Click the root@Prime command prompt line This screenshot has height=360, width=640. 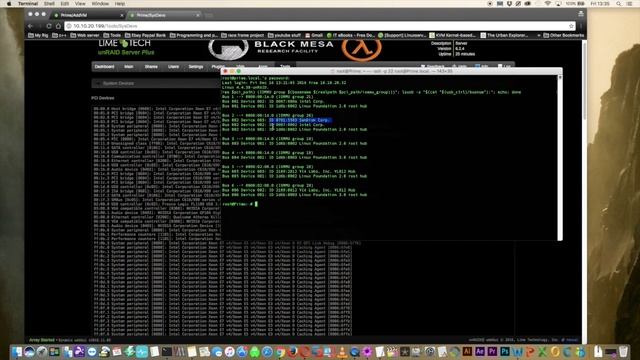point(240,204)
